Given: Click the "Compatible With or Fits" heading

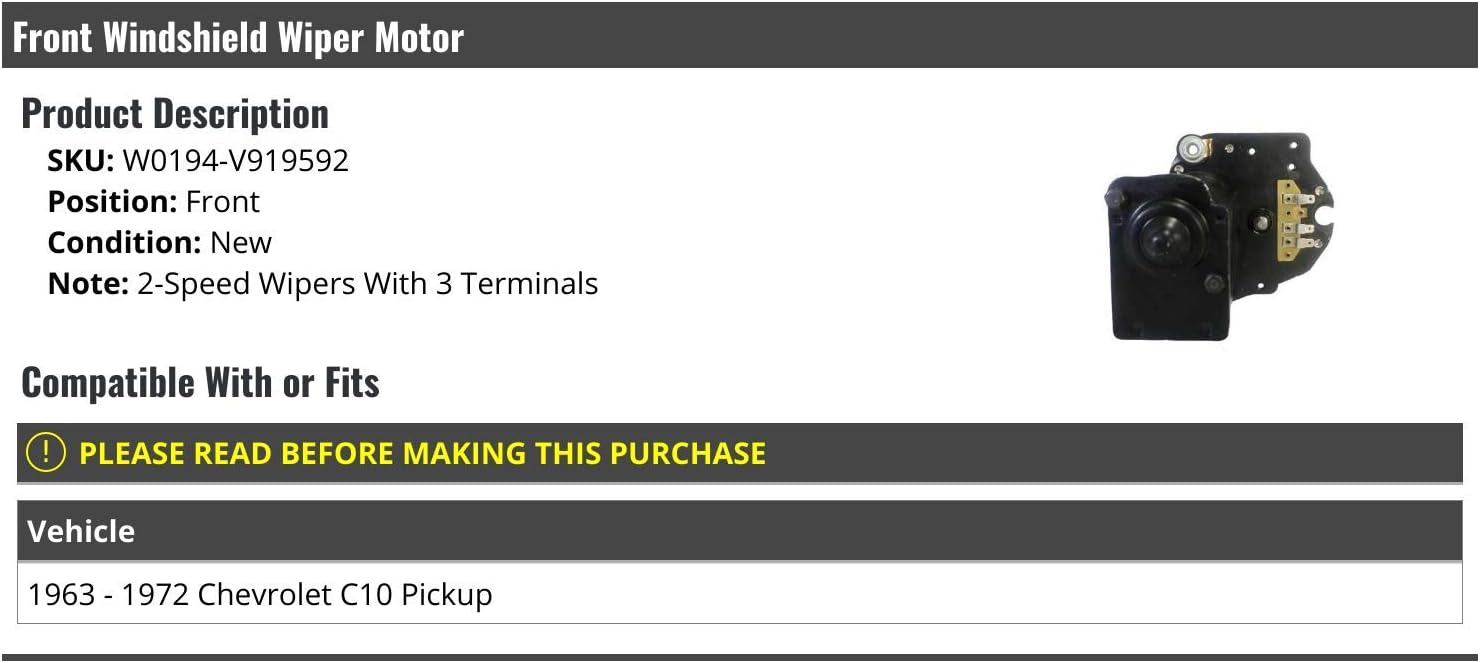Looking at the screenshot, I should [x=200, y=383].
